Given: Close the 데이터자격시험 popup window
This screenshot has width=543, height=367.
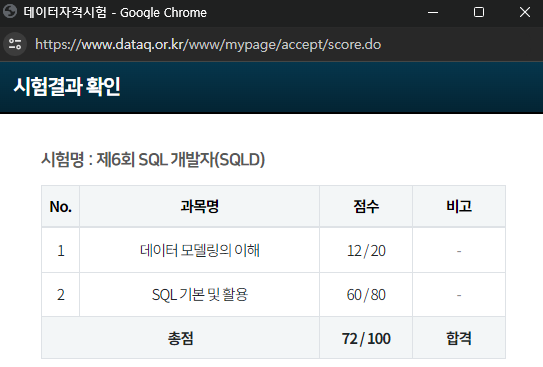Looking at the screenshot, I should coord(525,12).
